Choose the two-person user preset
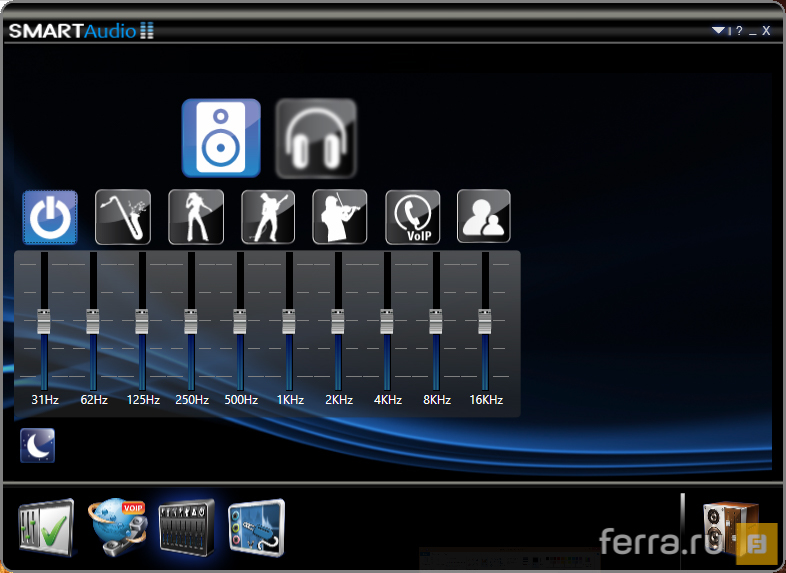 click(484, 217)
